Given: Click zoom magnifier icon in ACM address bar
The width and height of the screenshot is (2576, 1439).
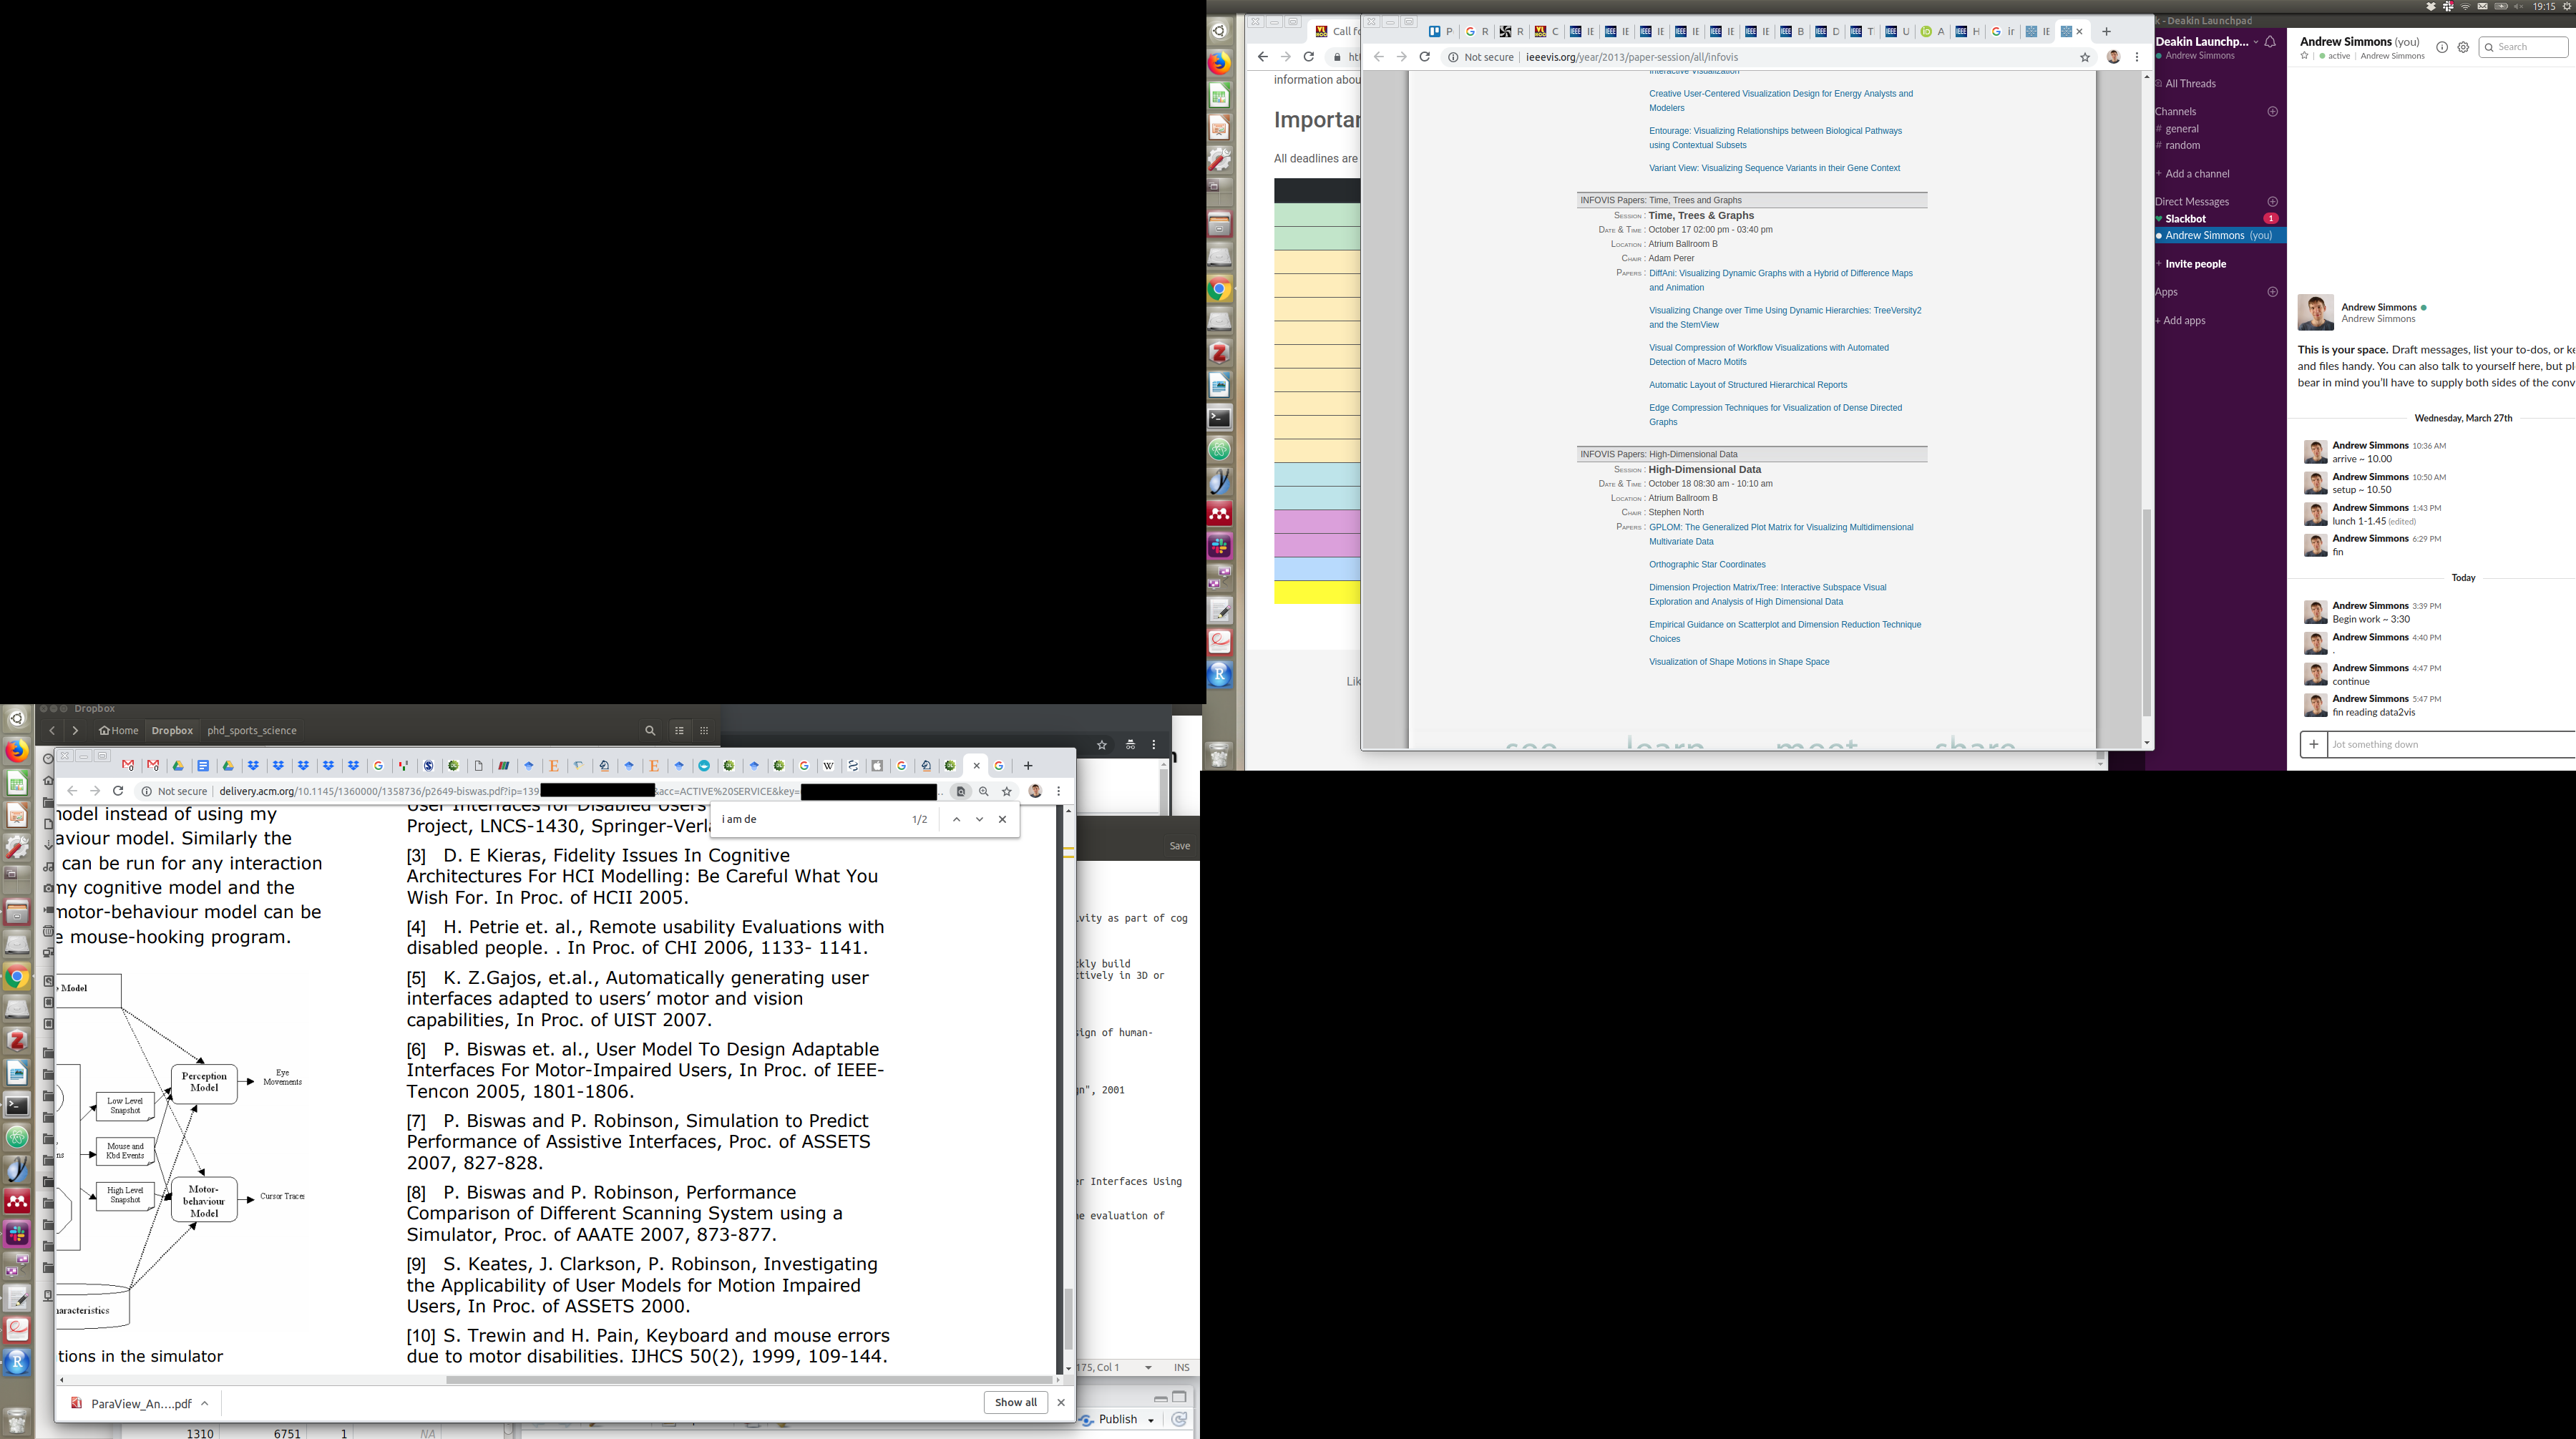Looking at the screenshot, I should (x=984, y=791).
